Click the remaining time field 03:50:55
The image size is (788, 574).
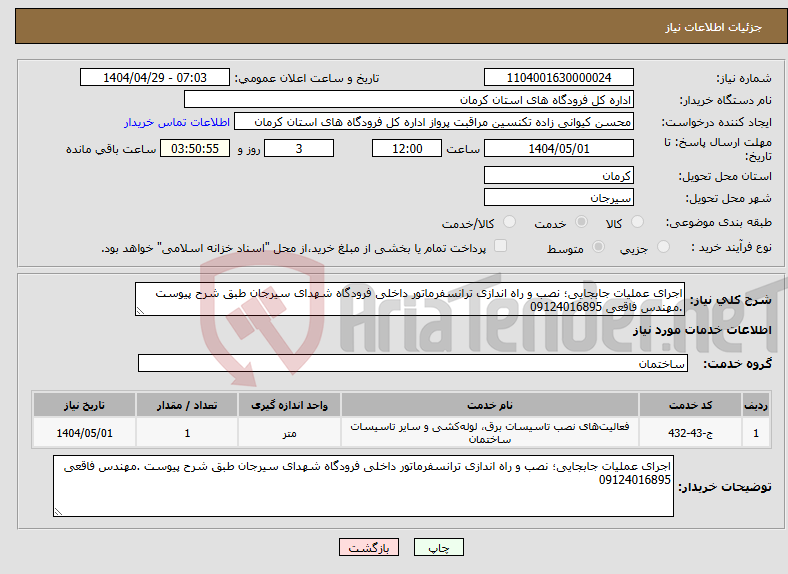[195, 148]
